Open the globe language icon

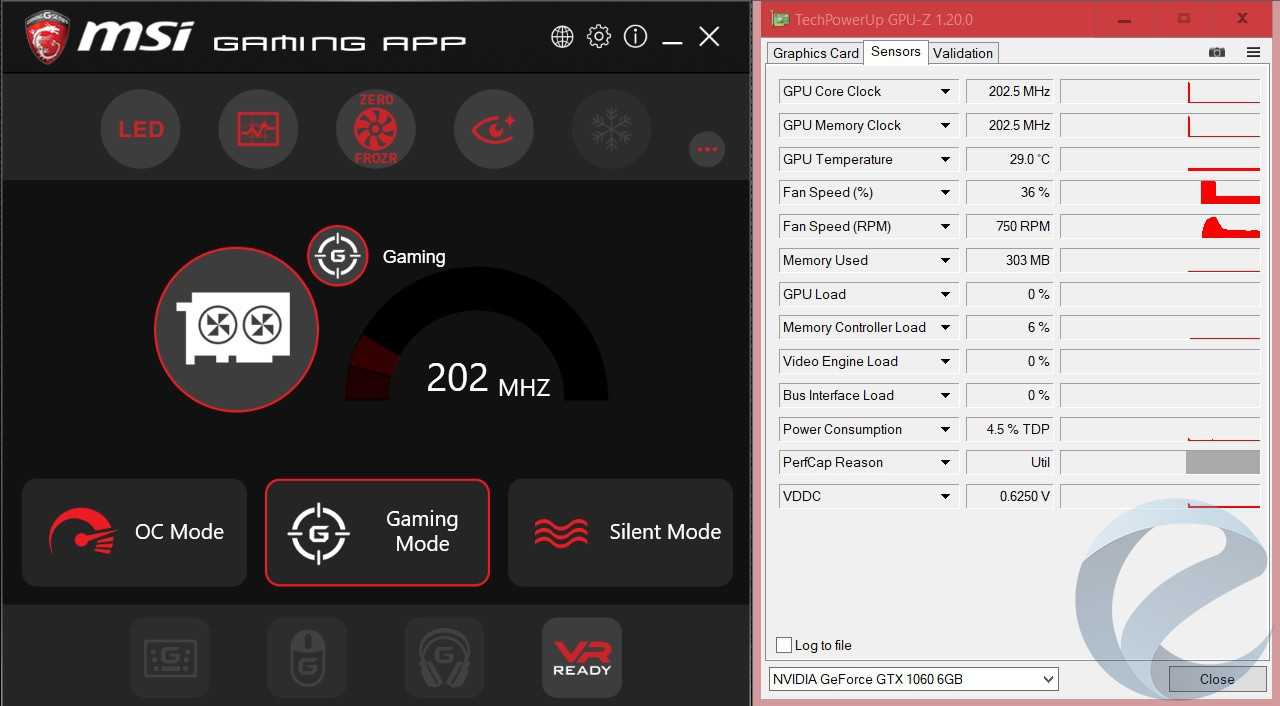click(x=562, y=37)
